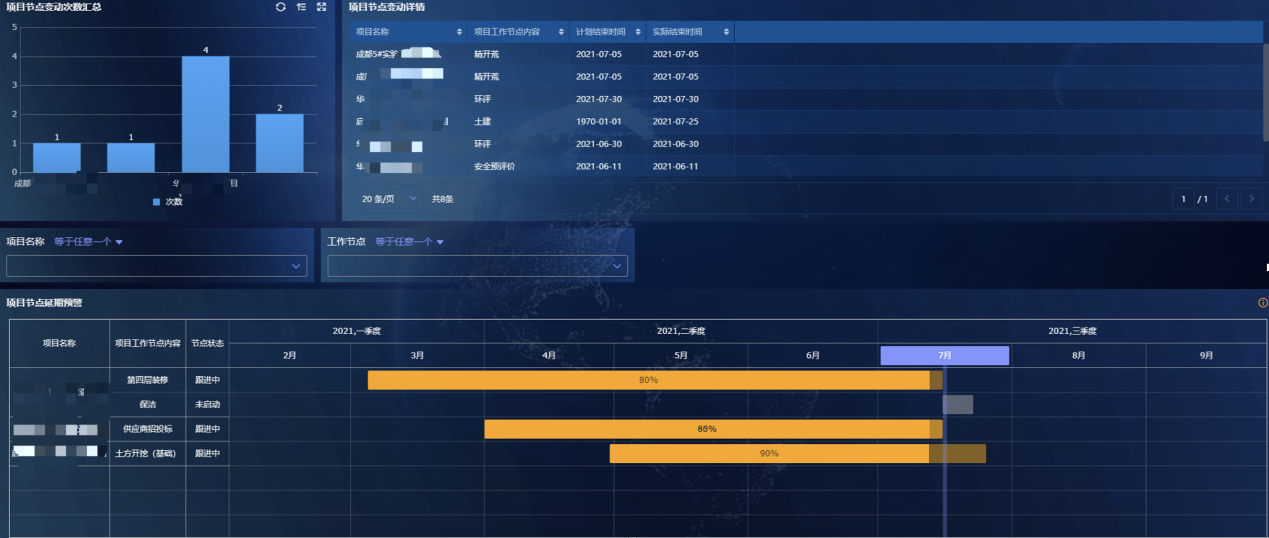The image size is (1269, 538).
Task: Click the 保洁 Gantt row cell
Action: tap(148, 404)
